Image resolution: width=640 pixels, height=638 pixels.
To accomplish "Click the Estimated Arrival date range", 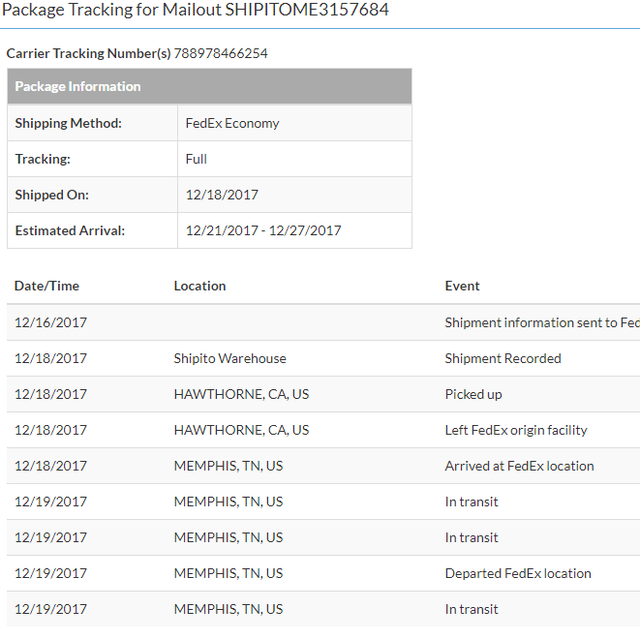I will (x=263, y=231).
